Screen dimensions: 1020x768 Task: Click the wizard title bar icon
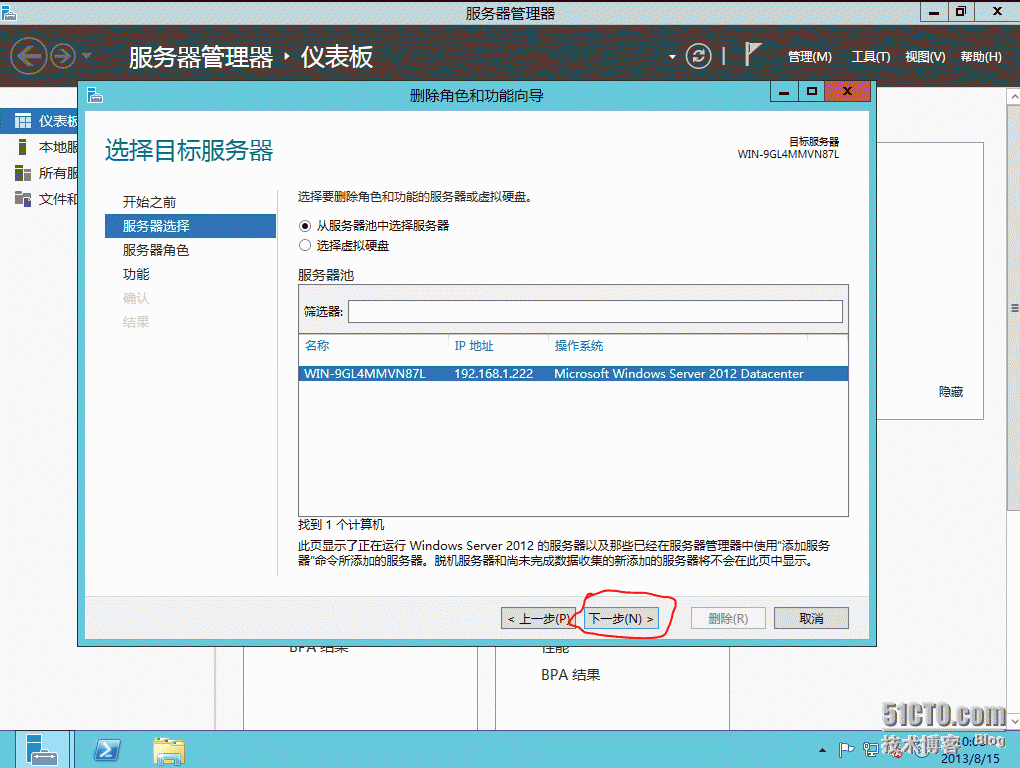(x=95, y=96)
